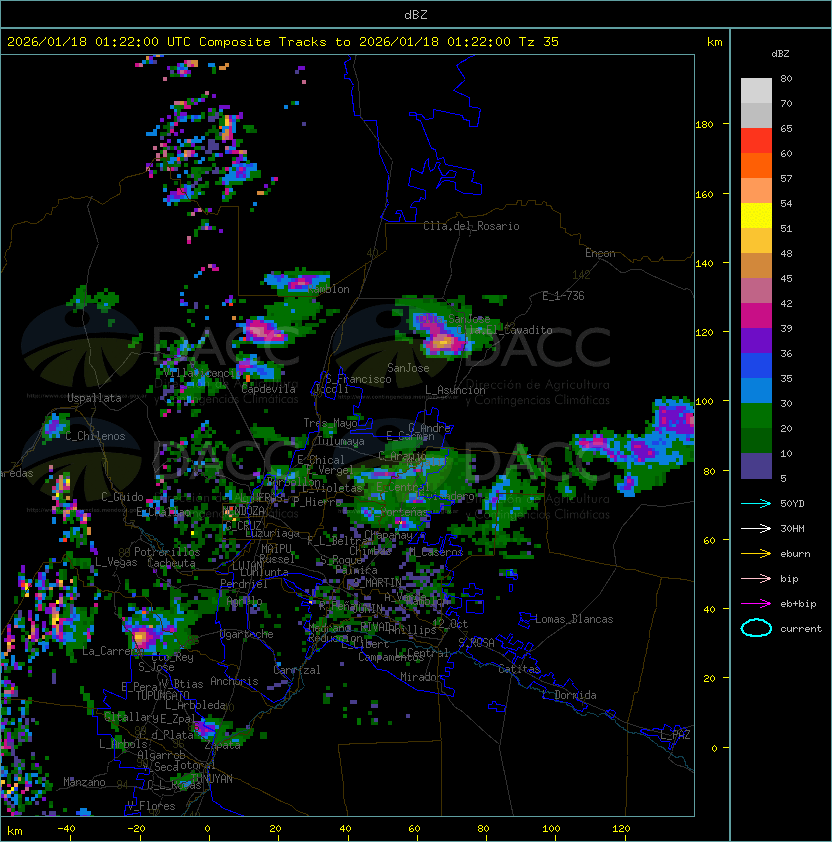
Task: Click the slate-purple bottom legend swatch
Action: [x=756, y=466]
